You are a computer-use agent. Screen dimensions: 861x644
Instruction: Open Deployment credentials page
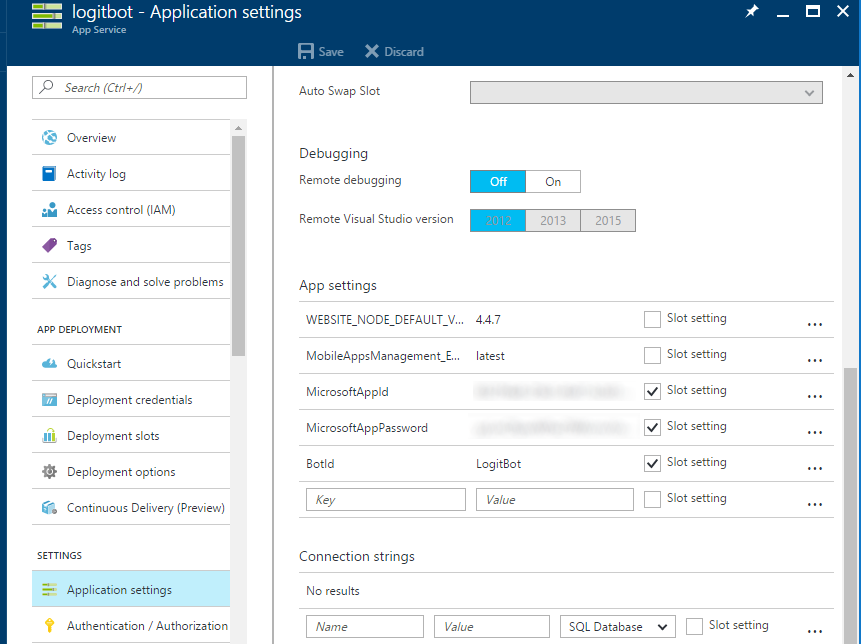coord(131,400)
